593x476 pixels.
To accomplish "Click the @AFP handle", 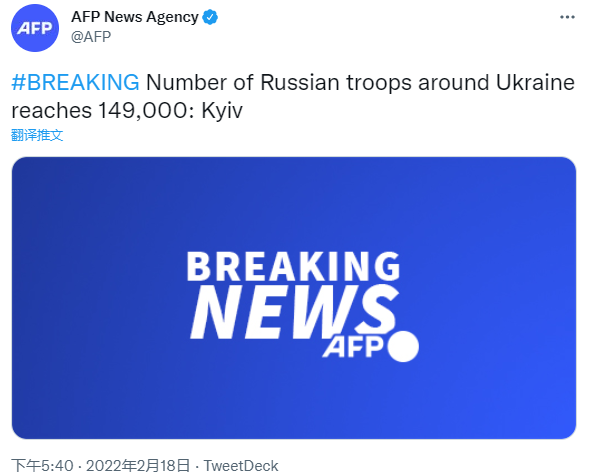I will [x=91, y=37].
